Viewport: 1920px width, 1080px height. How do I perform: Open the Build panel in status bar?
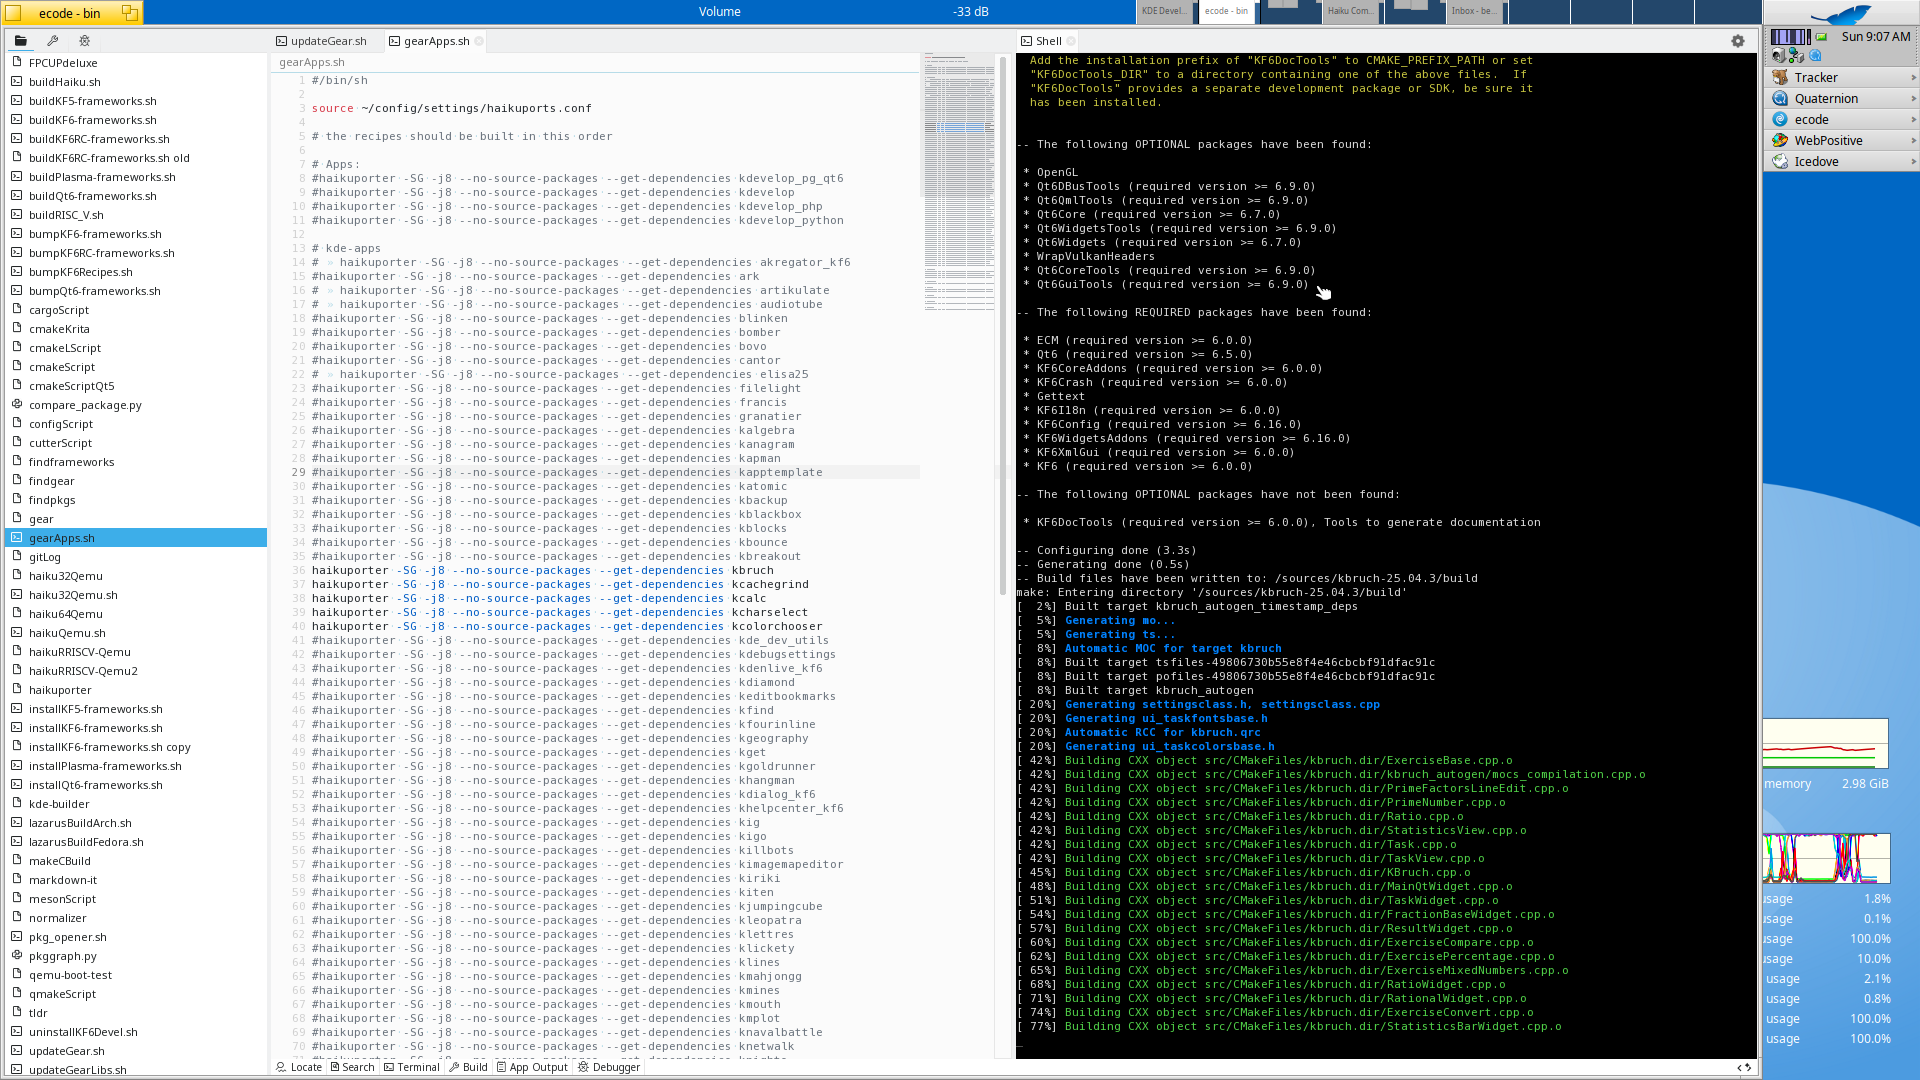point(468,1067)
